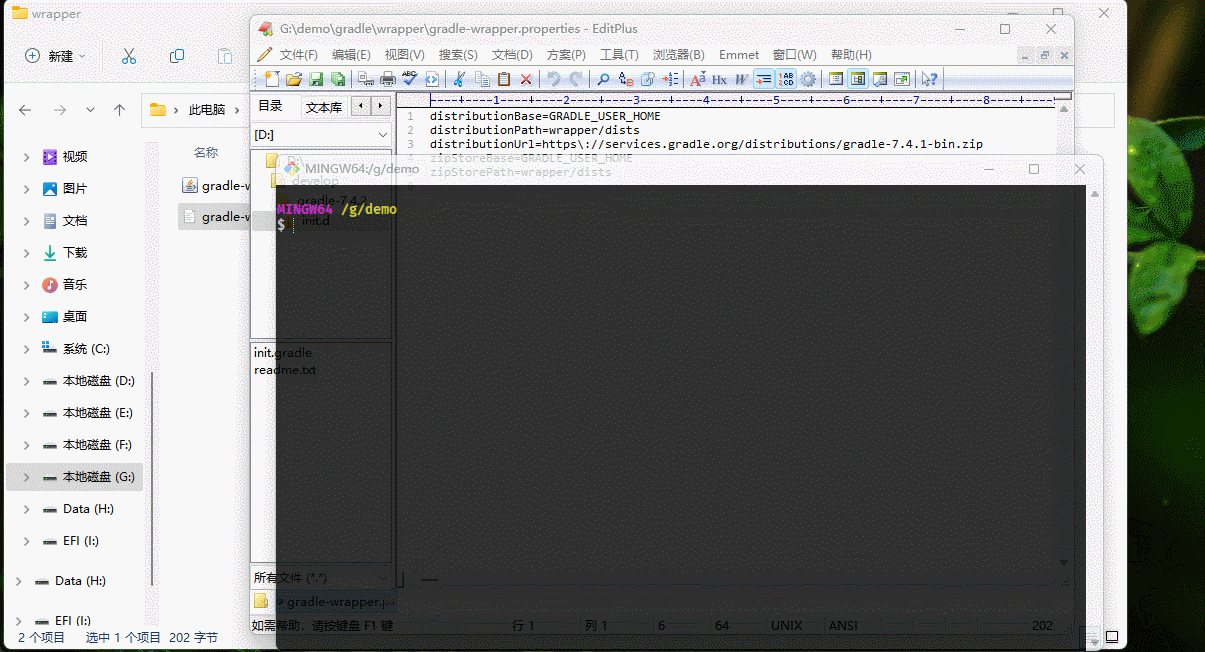Viewport: 1205px width, 652px height.
Task: Select 下载 in Explorer sidebar
Action: pos(75,253)
